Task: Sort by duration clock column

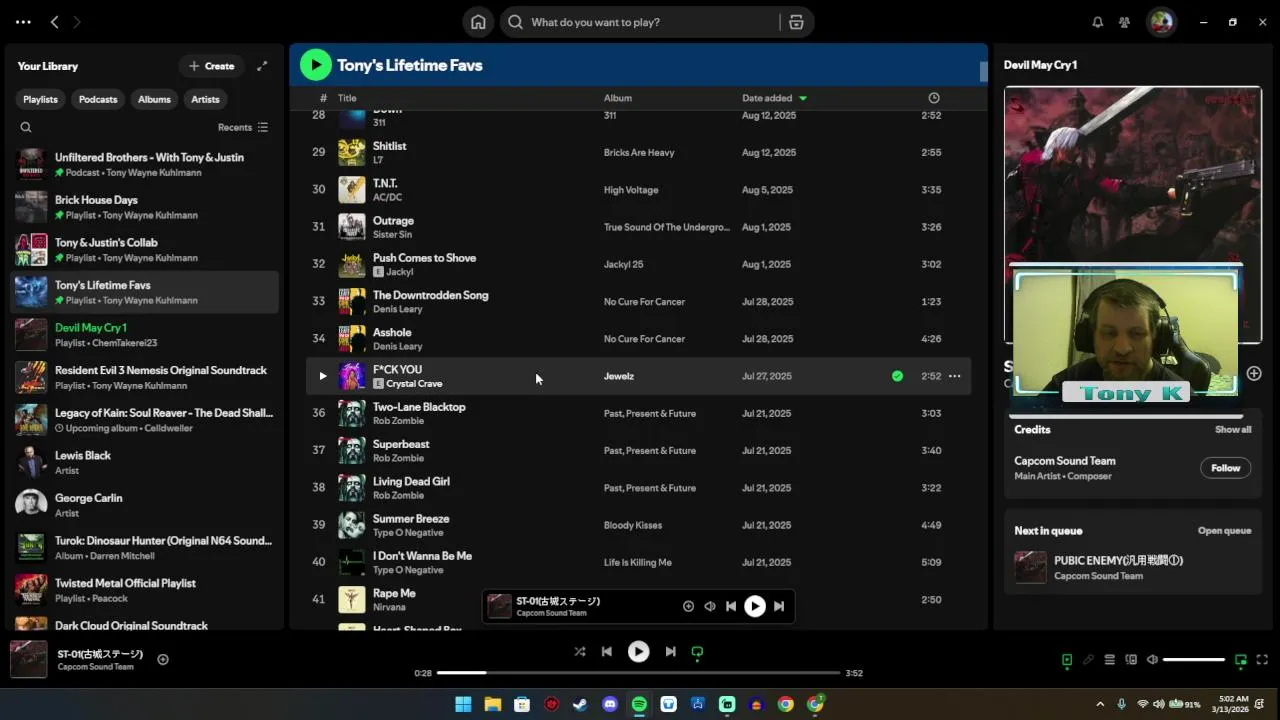Action: click(x=934, y=98)
